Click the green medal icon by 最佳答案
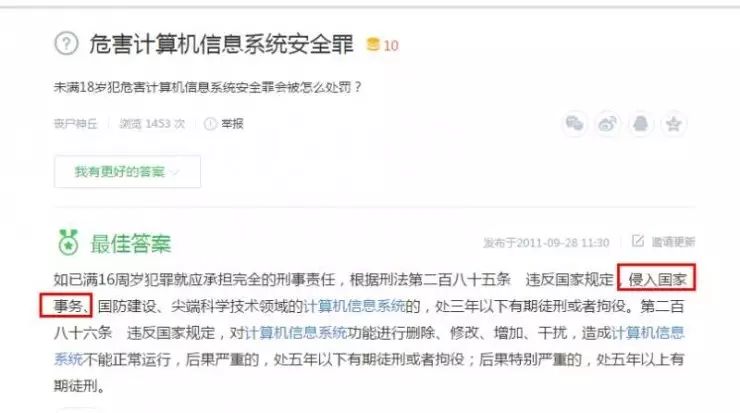740x413 pixels. pyautogui.click(x=68, y=243)
